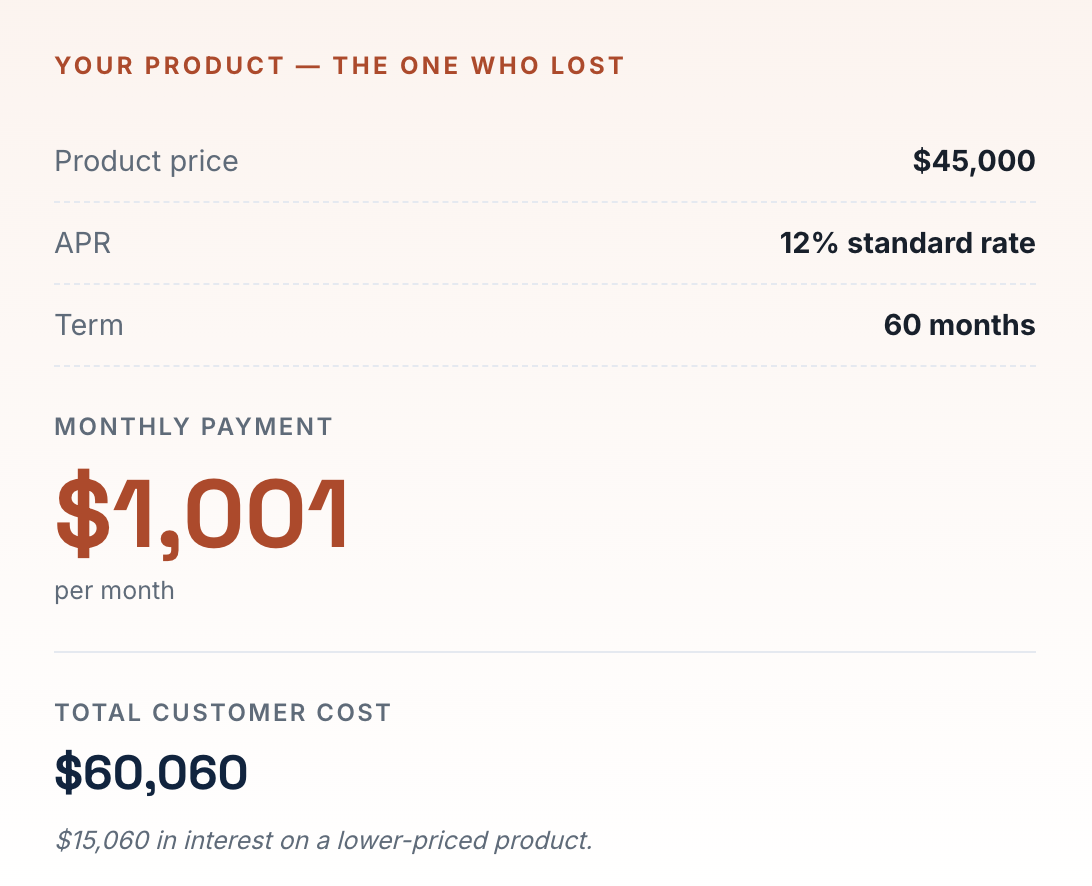Click the $45,000 product price value

974,161
